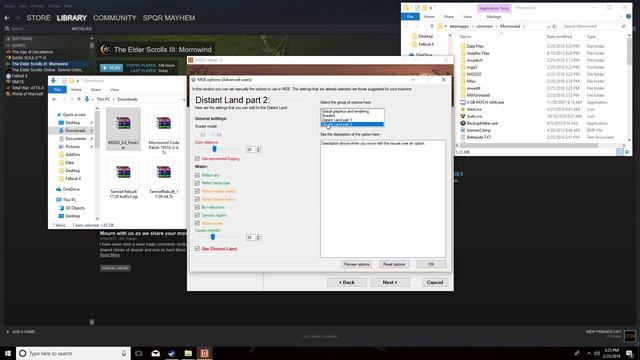Toggle Reflect nearby statics checkbox

click(x=197, y=191)
